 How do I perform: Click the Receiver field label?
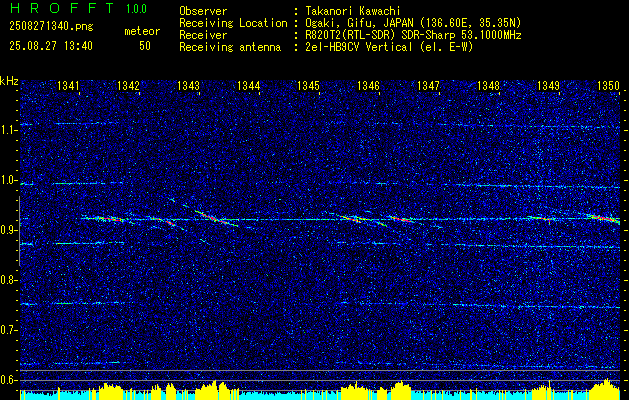[203, 35]
